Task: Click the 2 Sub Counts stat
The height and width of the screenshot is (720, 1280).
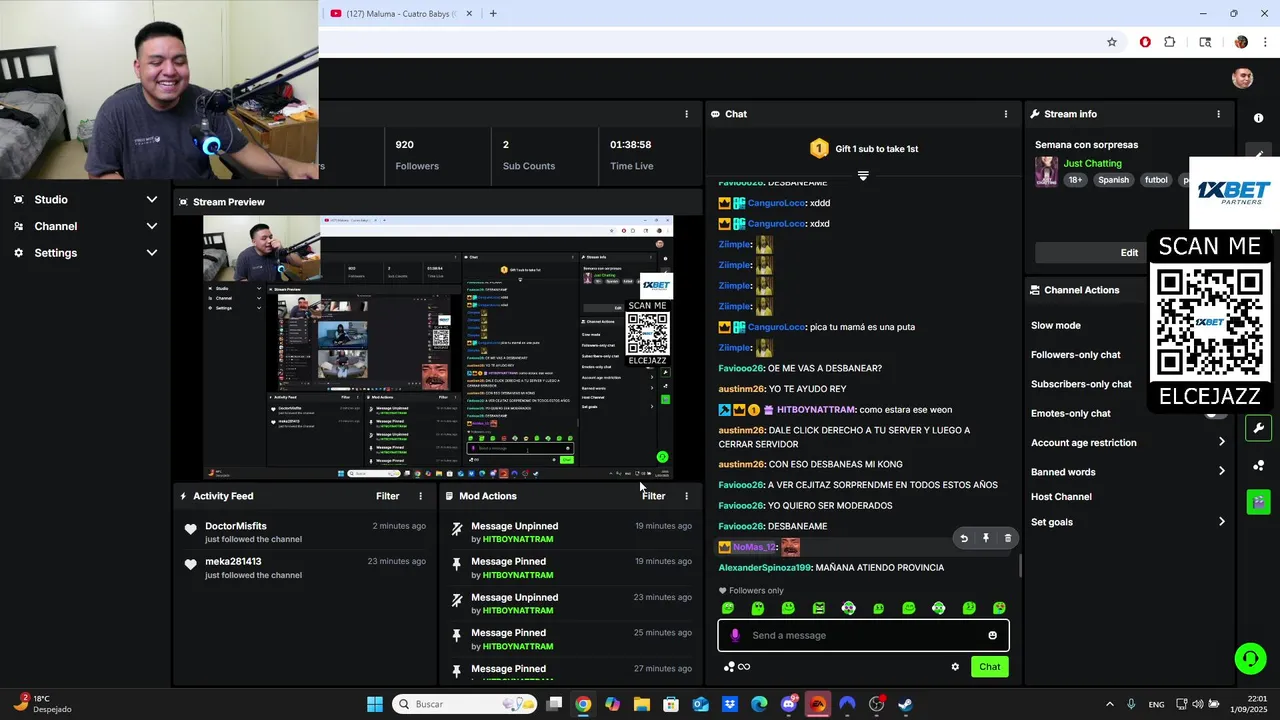Action: (528, 155)
